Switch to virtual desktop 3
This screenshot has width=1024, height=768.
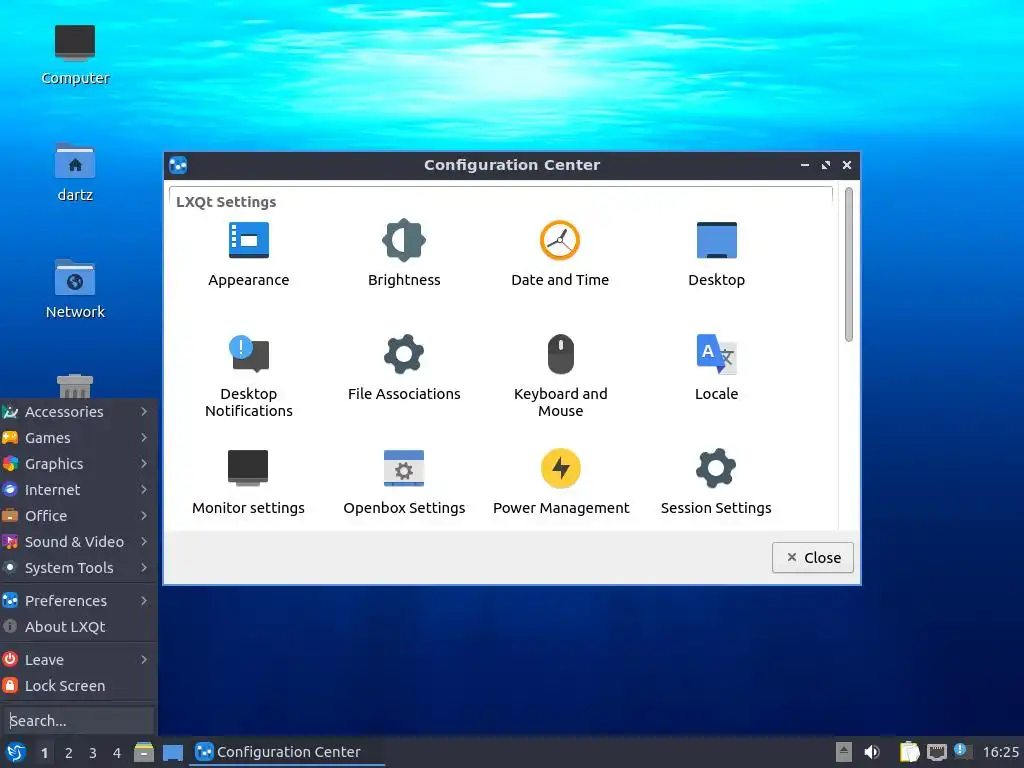click(93, 753)
